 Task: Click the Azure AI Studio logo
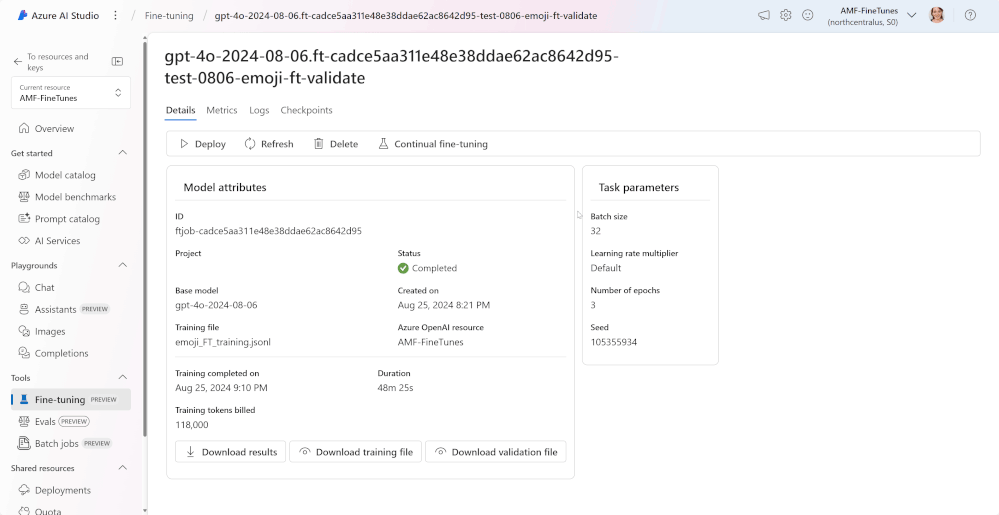pos(23,15)
